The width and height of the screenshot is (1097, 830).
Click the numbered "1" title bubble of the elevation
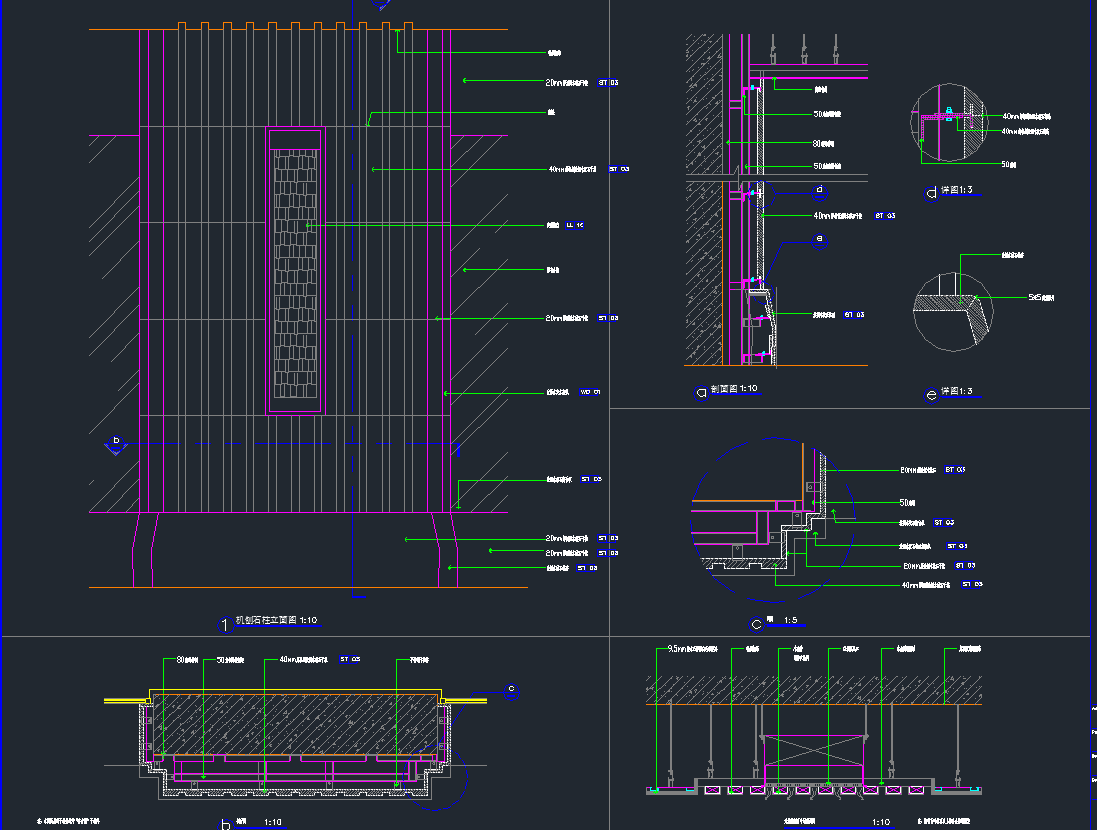coord(226,624)
